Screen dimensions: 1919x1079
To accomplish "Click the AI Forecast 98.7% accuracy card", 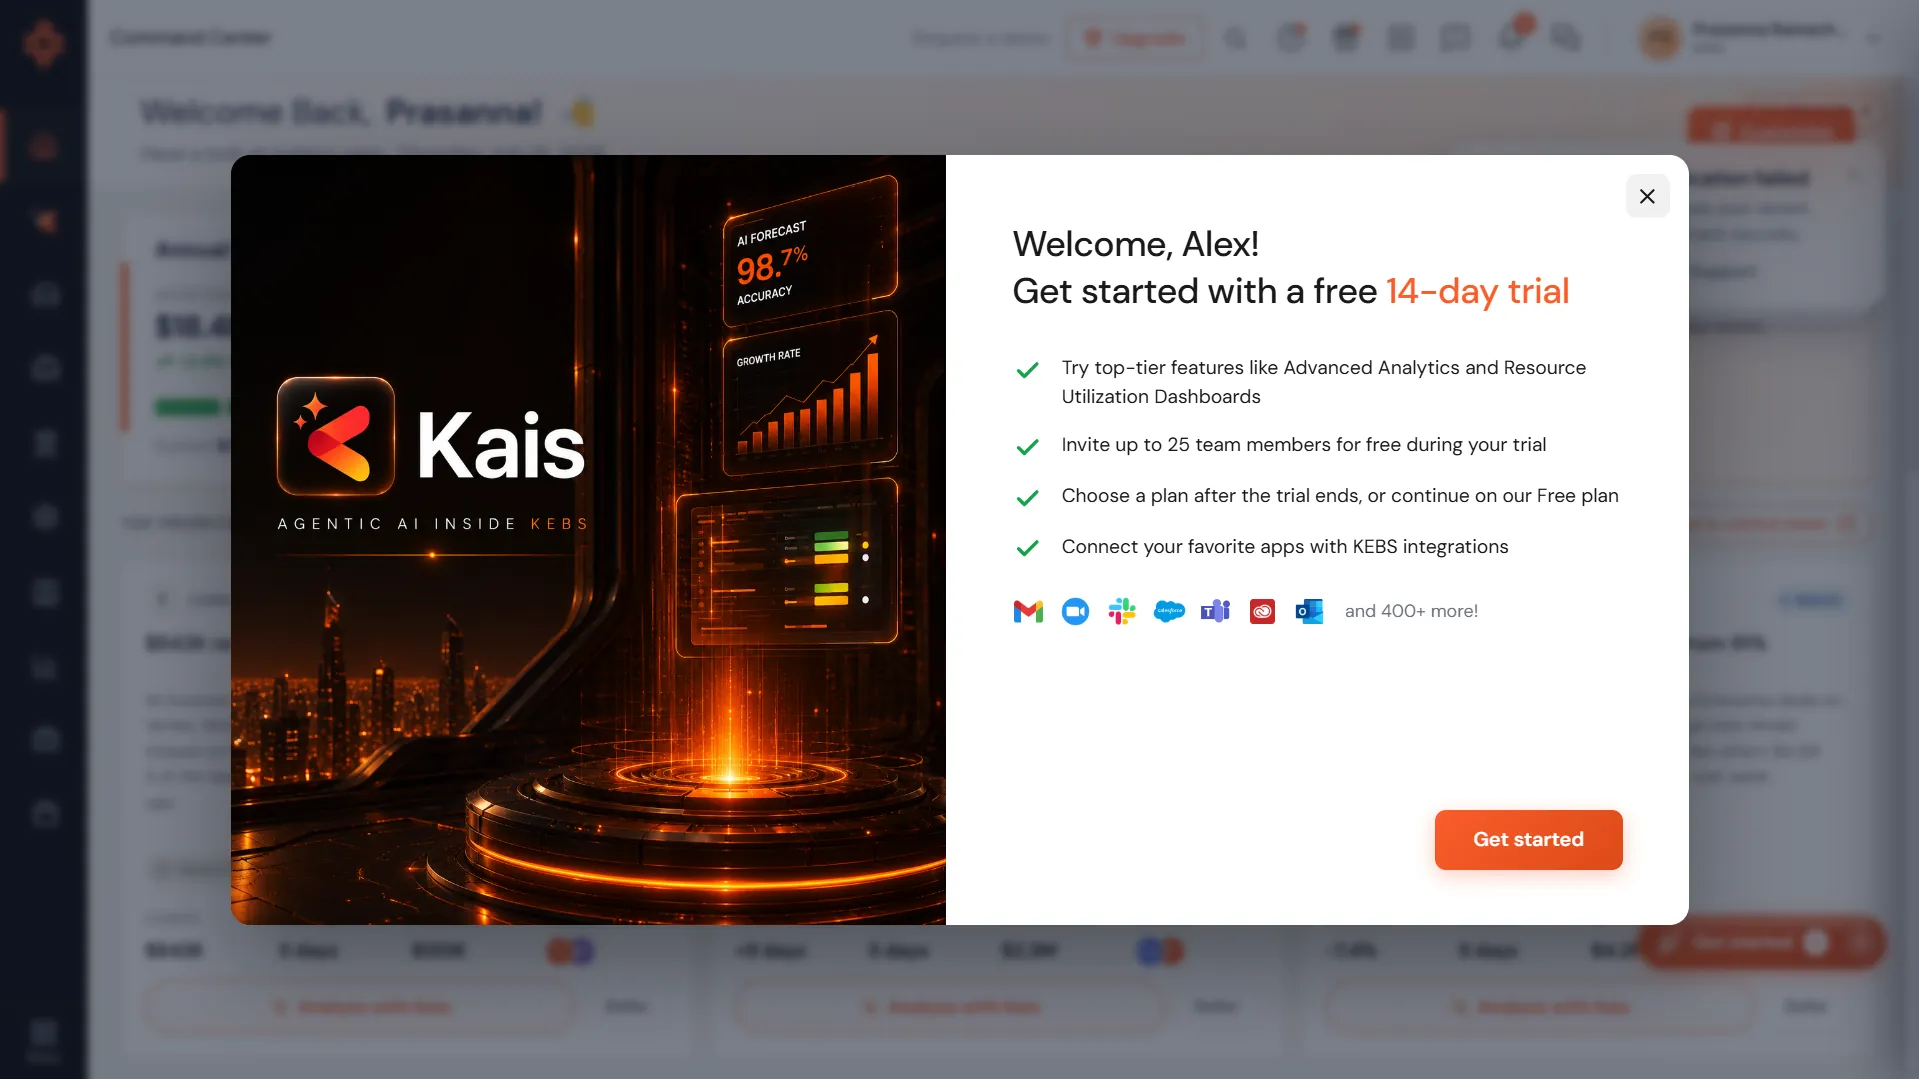I will pos(810,249).
